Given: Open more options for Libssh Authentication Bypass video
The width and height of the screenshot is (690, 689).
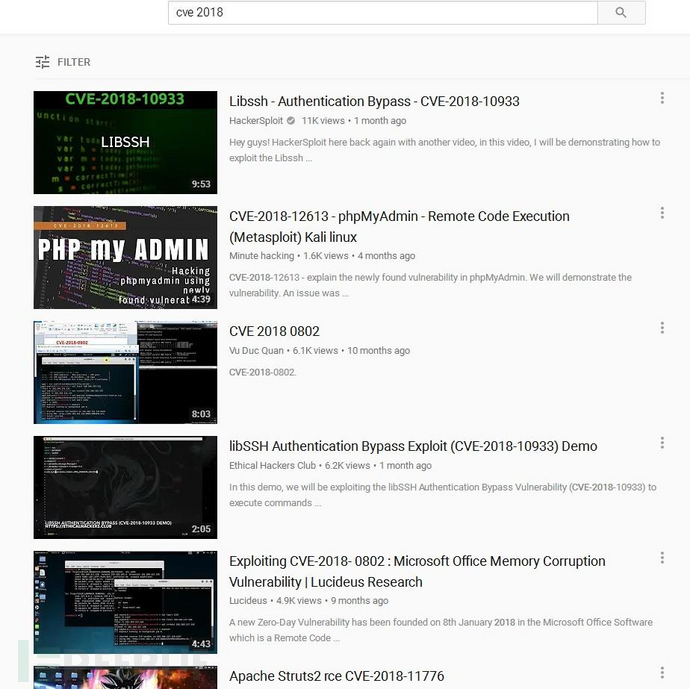Looking at the screenshot, I should click(662, 98).
